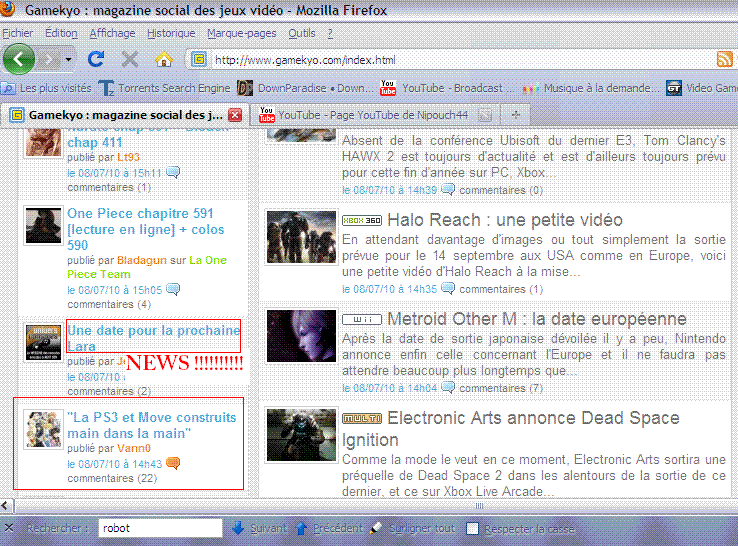Open Metroid Other M article headline
Viewport: 738px width, 546px height.
[x=537, y=319]
